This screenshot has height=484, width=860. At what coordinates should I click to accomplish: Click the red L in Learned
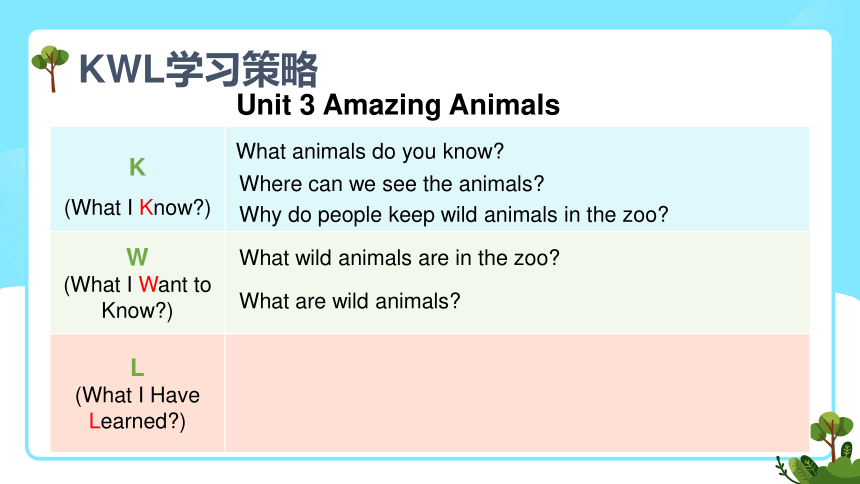tap(94, 421)
